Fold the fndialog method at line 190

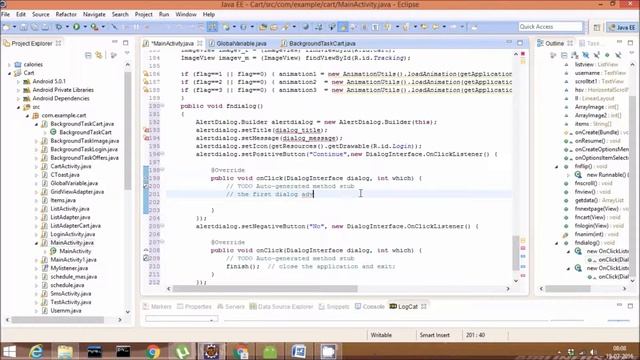[x=163, y=106]
